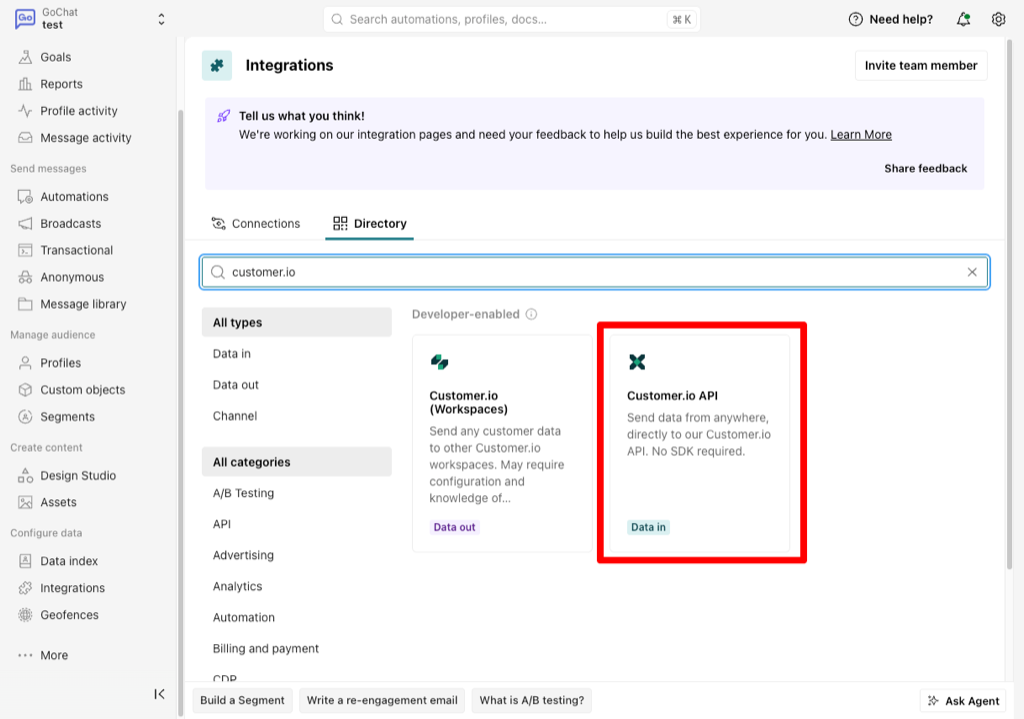This screenshot has height=719, width=1024.
Task: Click the Segments sidebar icon
Action: (x=25, y=416)
